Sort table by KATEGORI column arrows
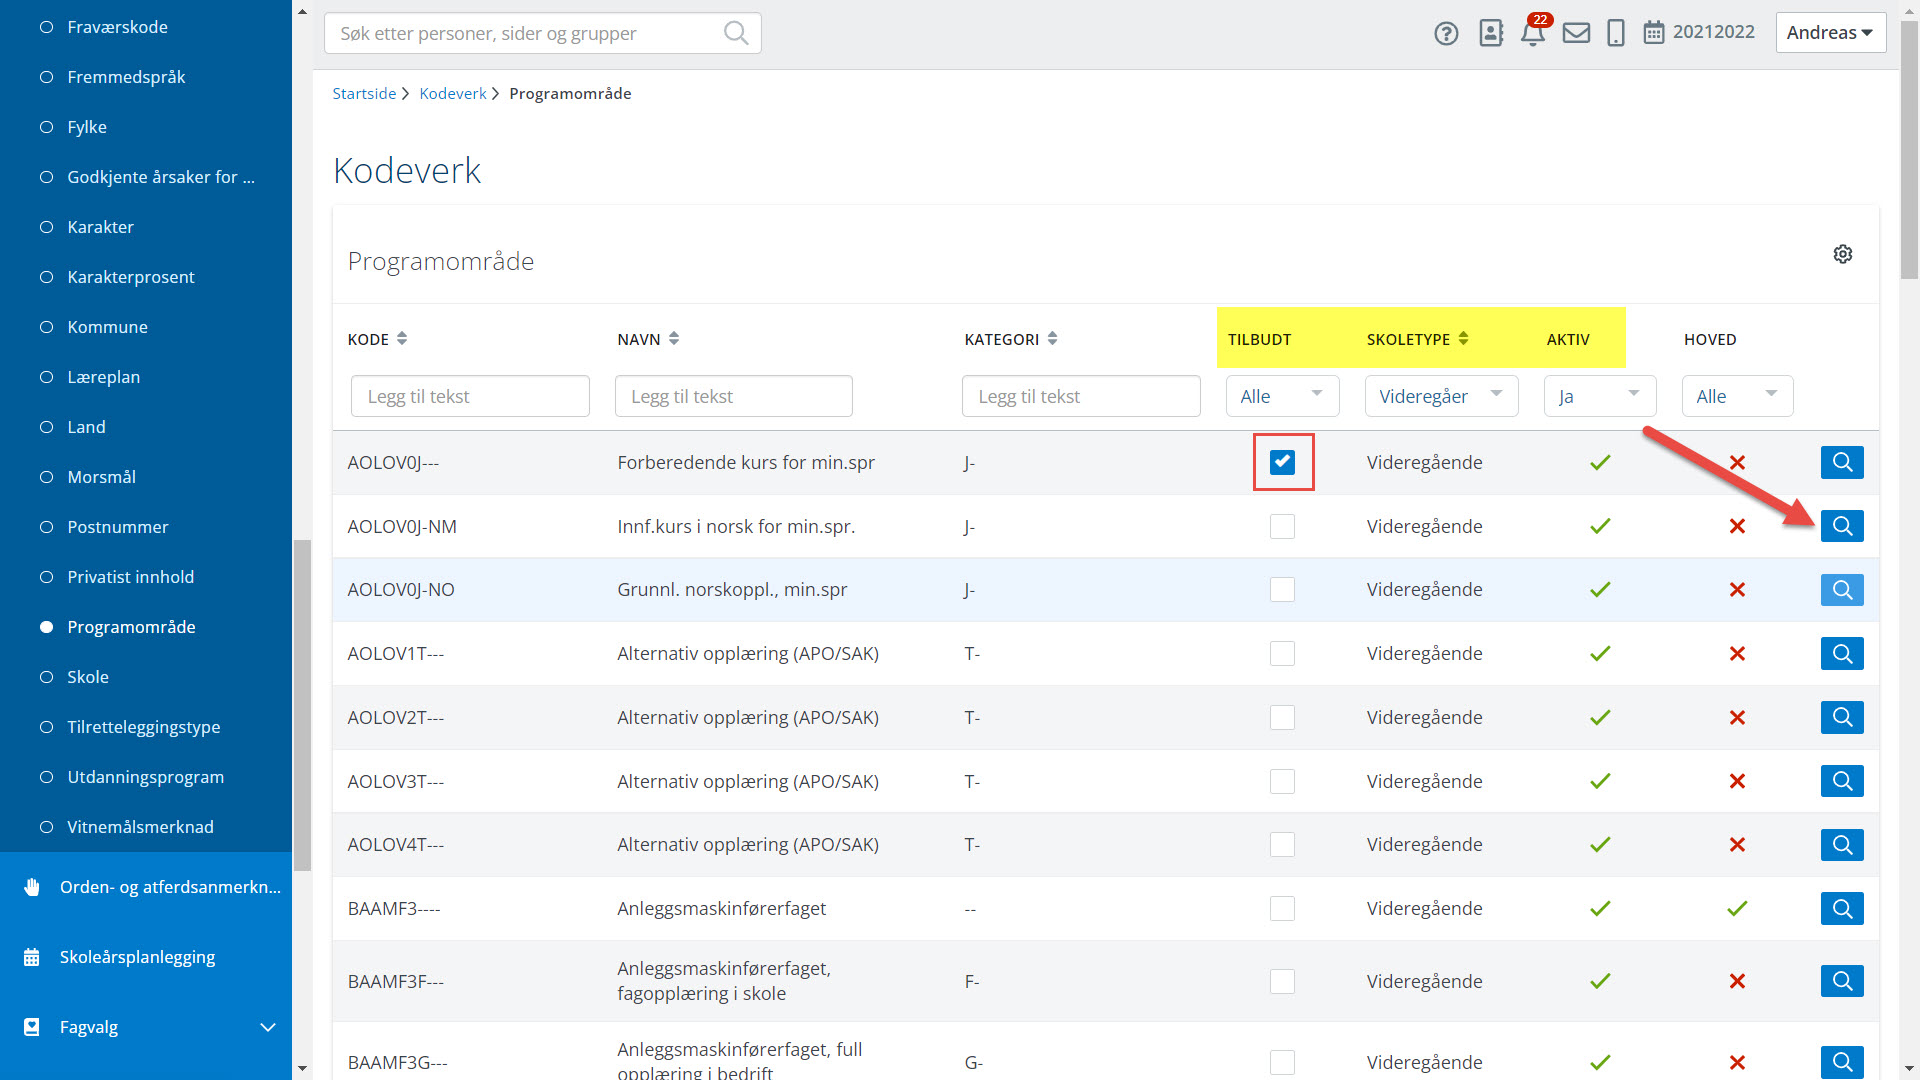This screenshot has width=1920, height=1080. (x=1052, y=339)
